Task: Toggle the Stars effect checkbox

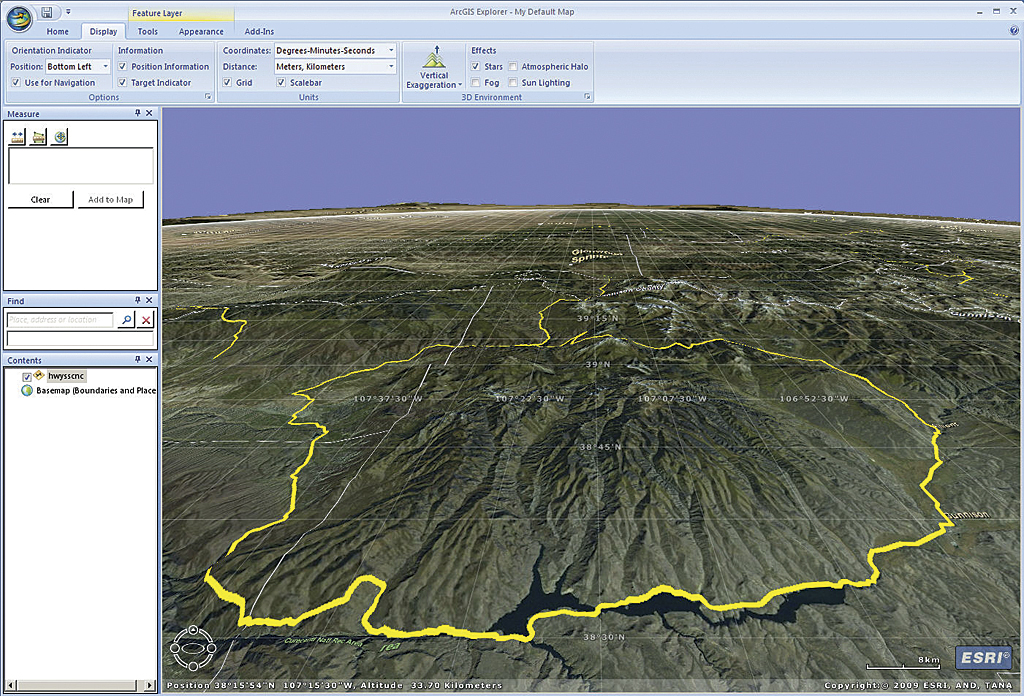Action: (475, 67)
